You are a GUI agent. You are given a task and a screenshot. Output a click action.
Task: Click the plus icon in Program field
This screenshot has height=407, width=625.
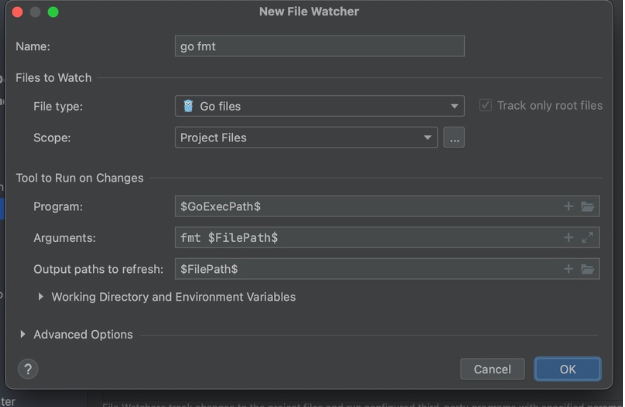coord(569,206)
